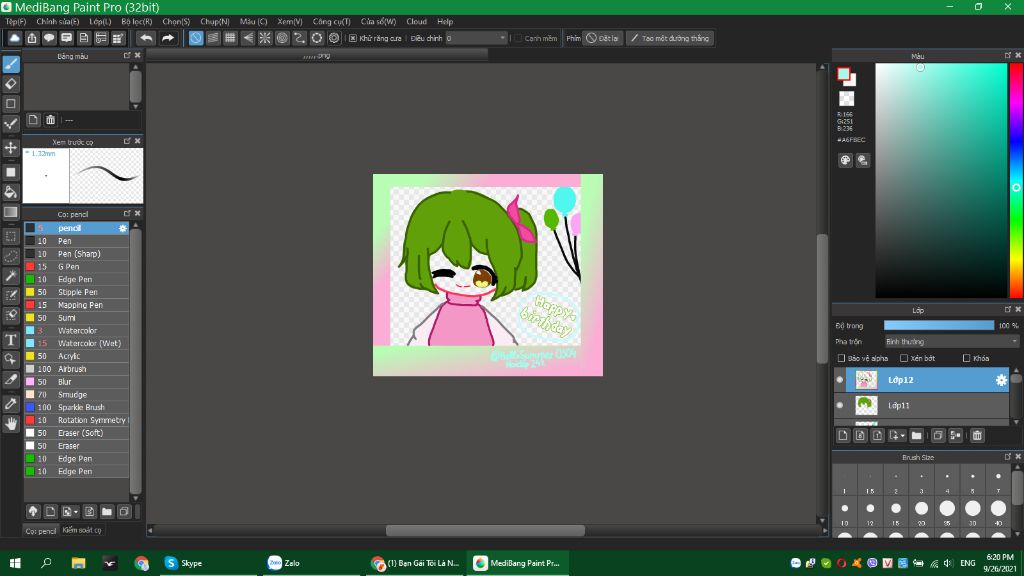Click Tạo một đường thẳng button
1024x576 pixels.
[669, 39]
